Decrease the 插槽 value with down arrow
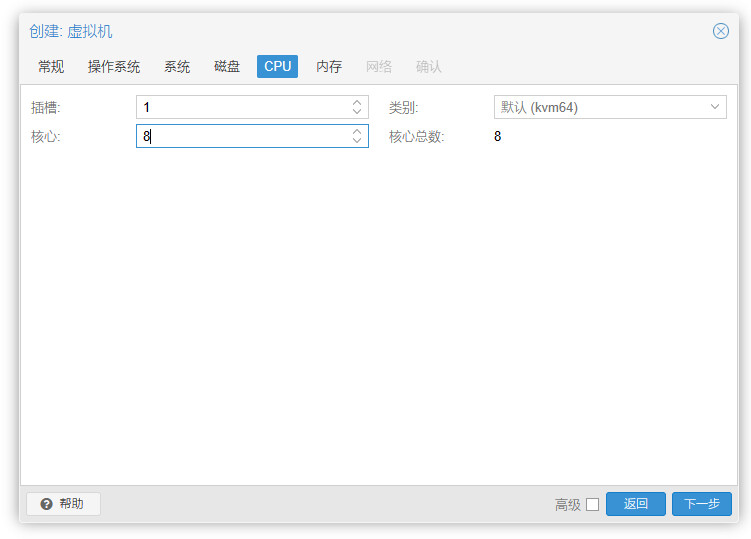The height and width of the screenshot is (539, 751). (x=357, y=112)
